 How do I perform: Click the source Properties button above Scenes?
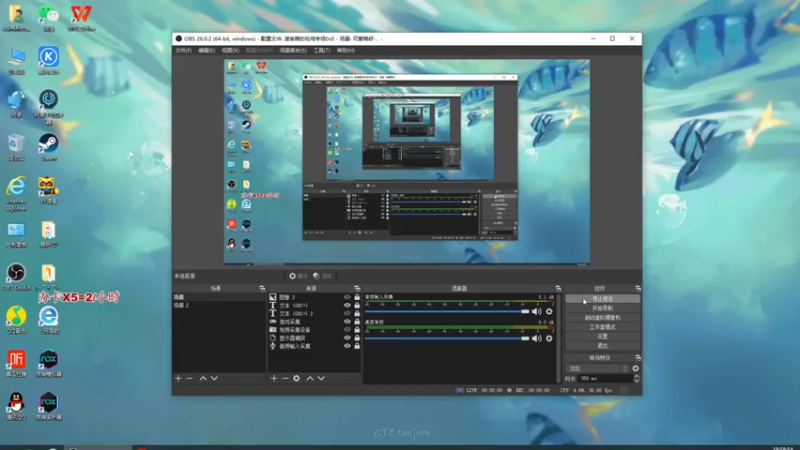tap(298, 276)
